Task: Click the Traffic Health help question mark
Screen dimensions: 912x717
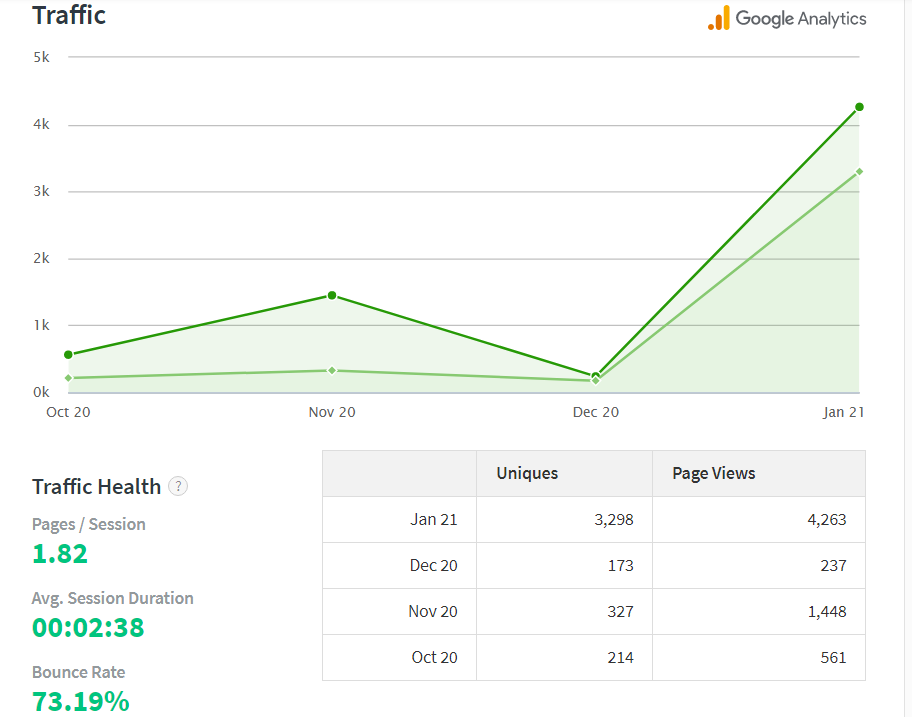Action: pos(178,487)
